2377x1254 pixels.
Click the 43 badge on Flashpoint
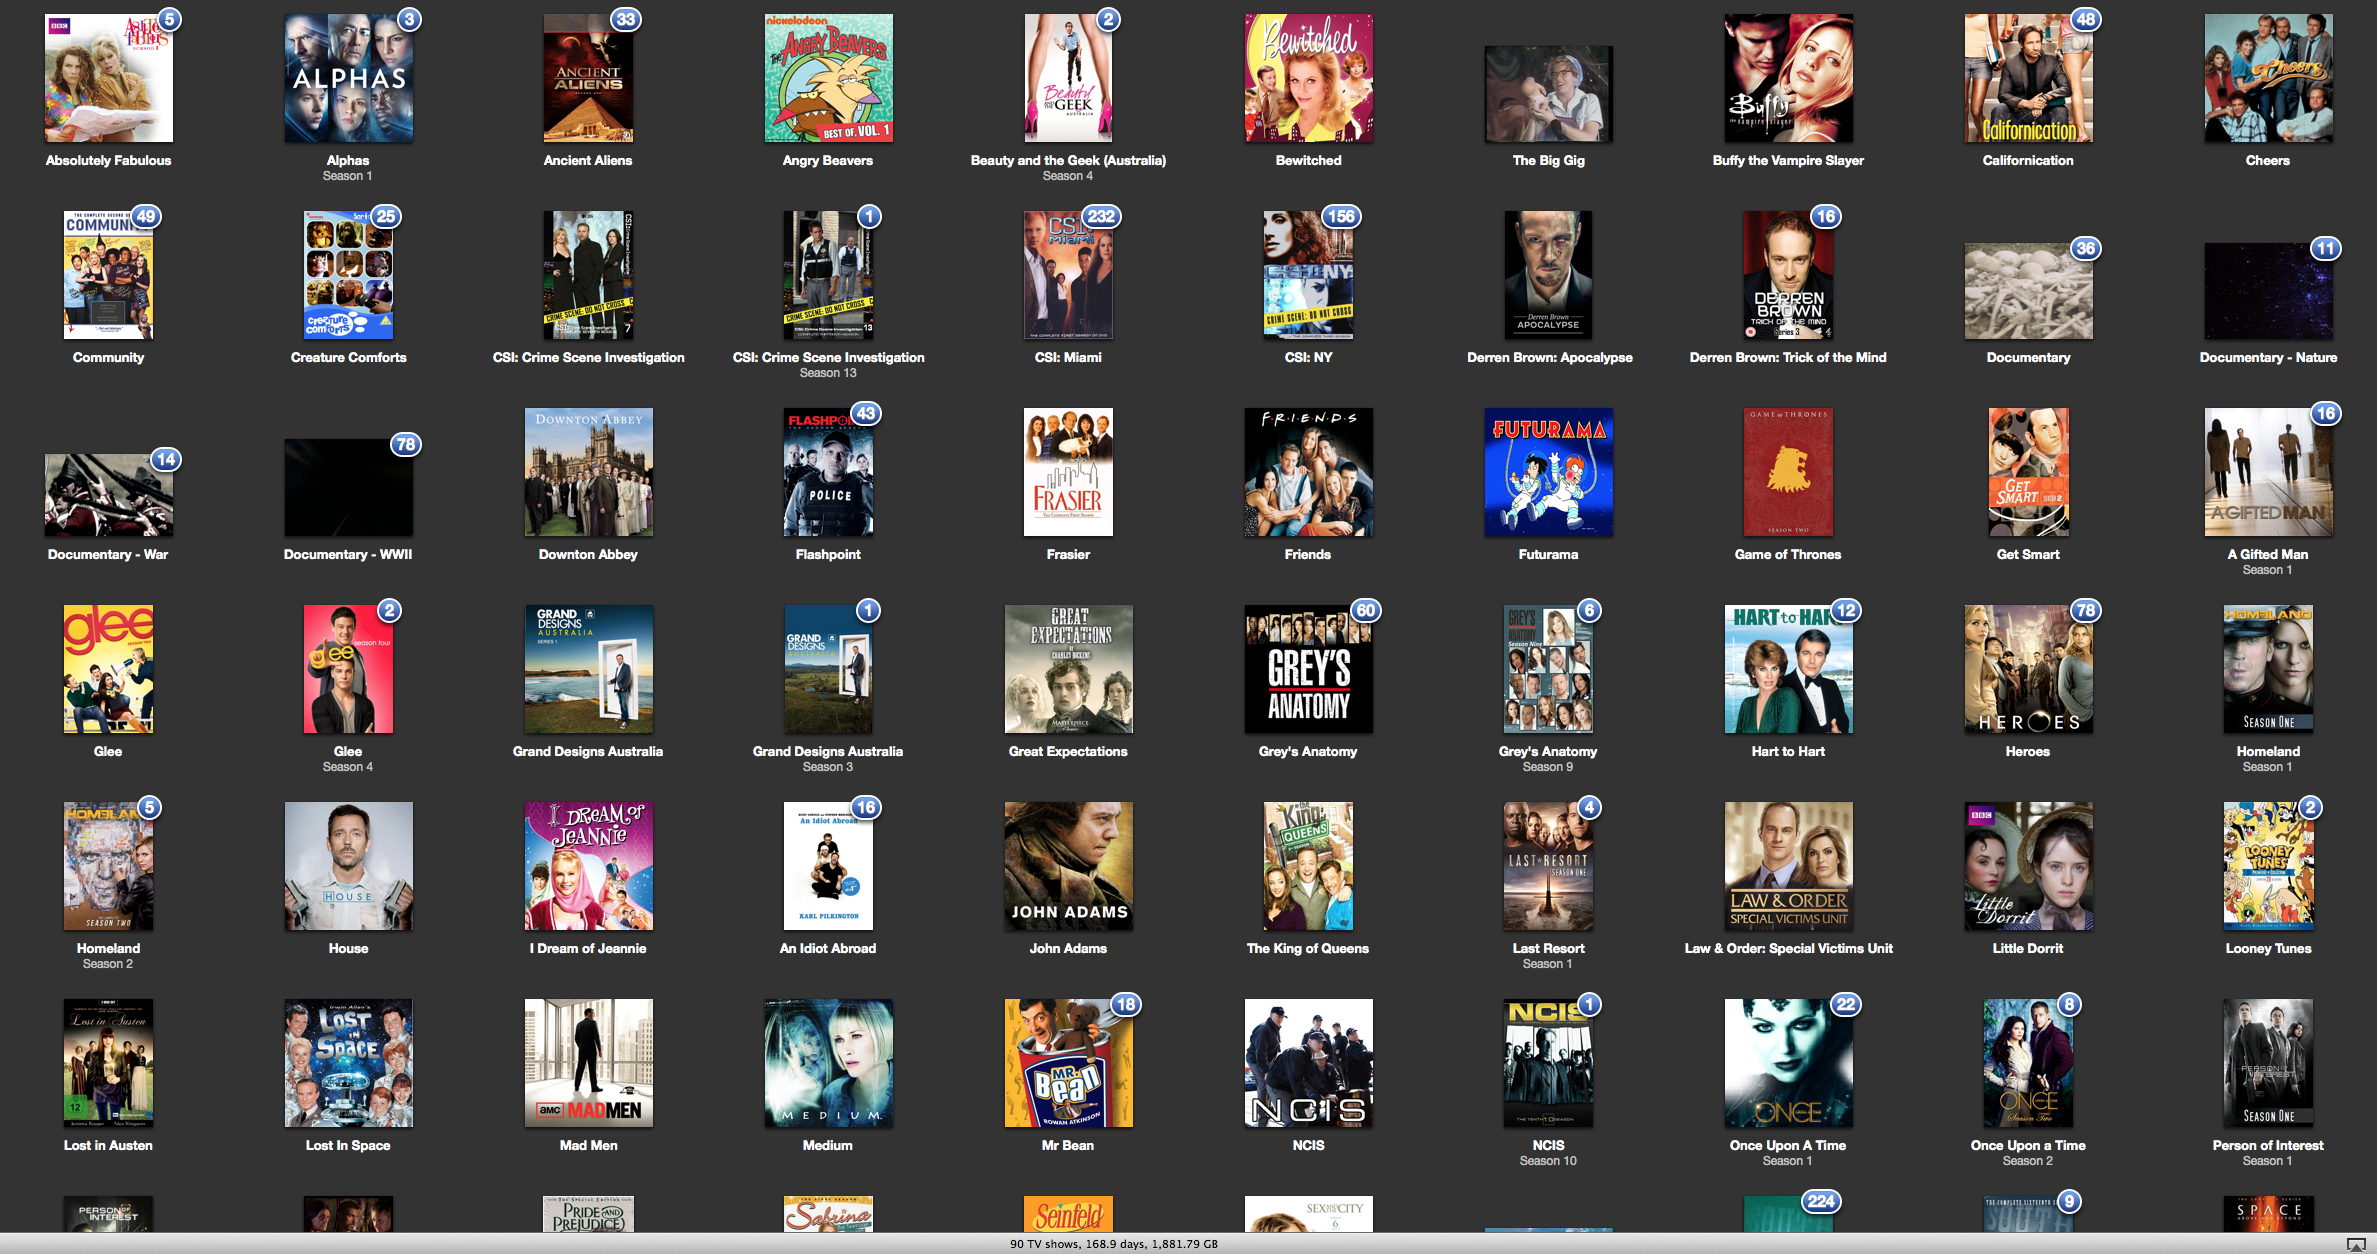(866, 413)
